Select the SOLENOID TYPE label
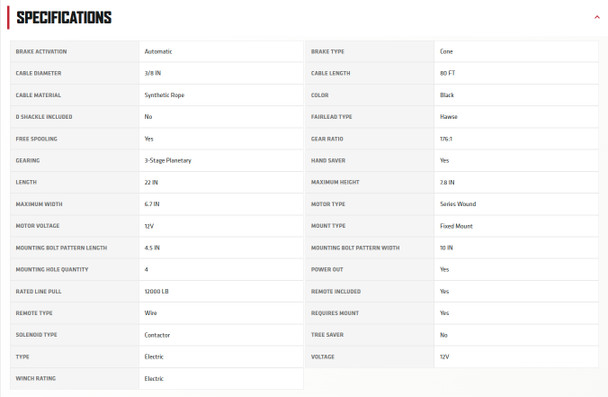The width and height of the screenshot is (608, 397). point(36,335)
